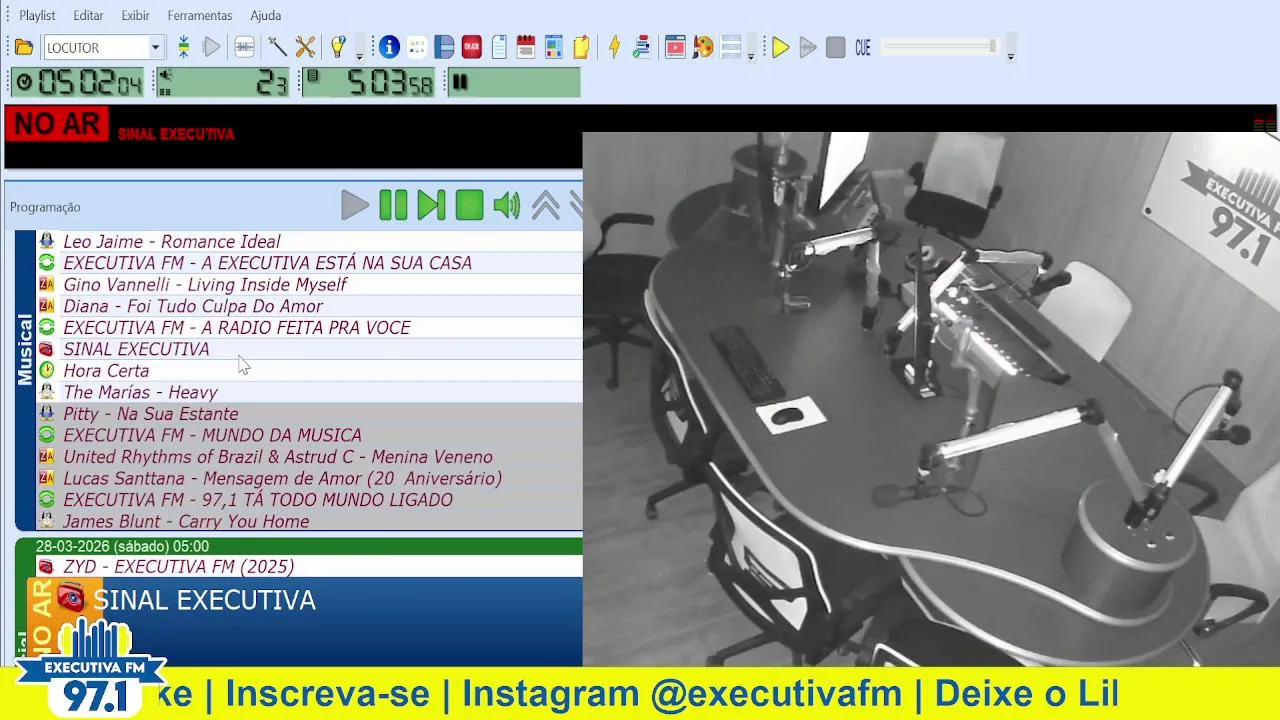Click the pause indicator display panel
The width and height of the screenshot is (1280, 720).
click(x=512, y=82)
